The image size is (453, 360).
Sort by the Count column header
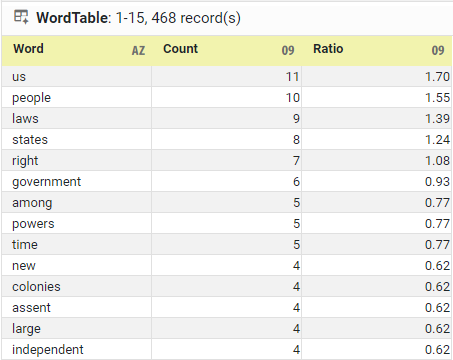(x=180, y=49)
